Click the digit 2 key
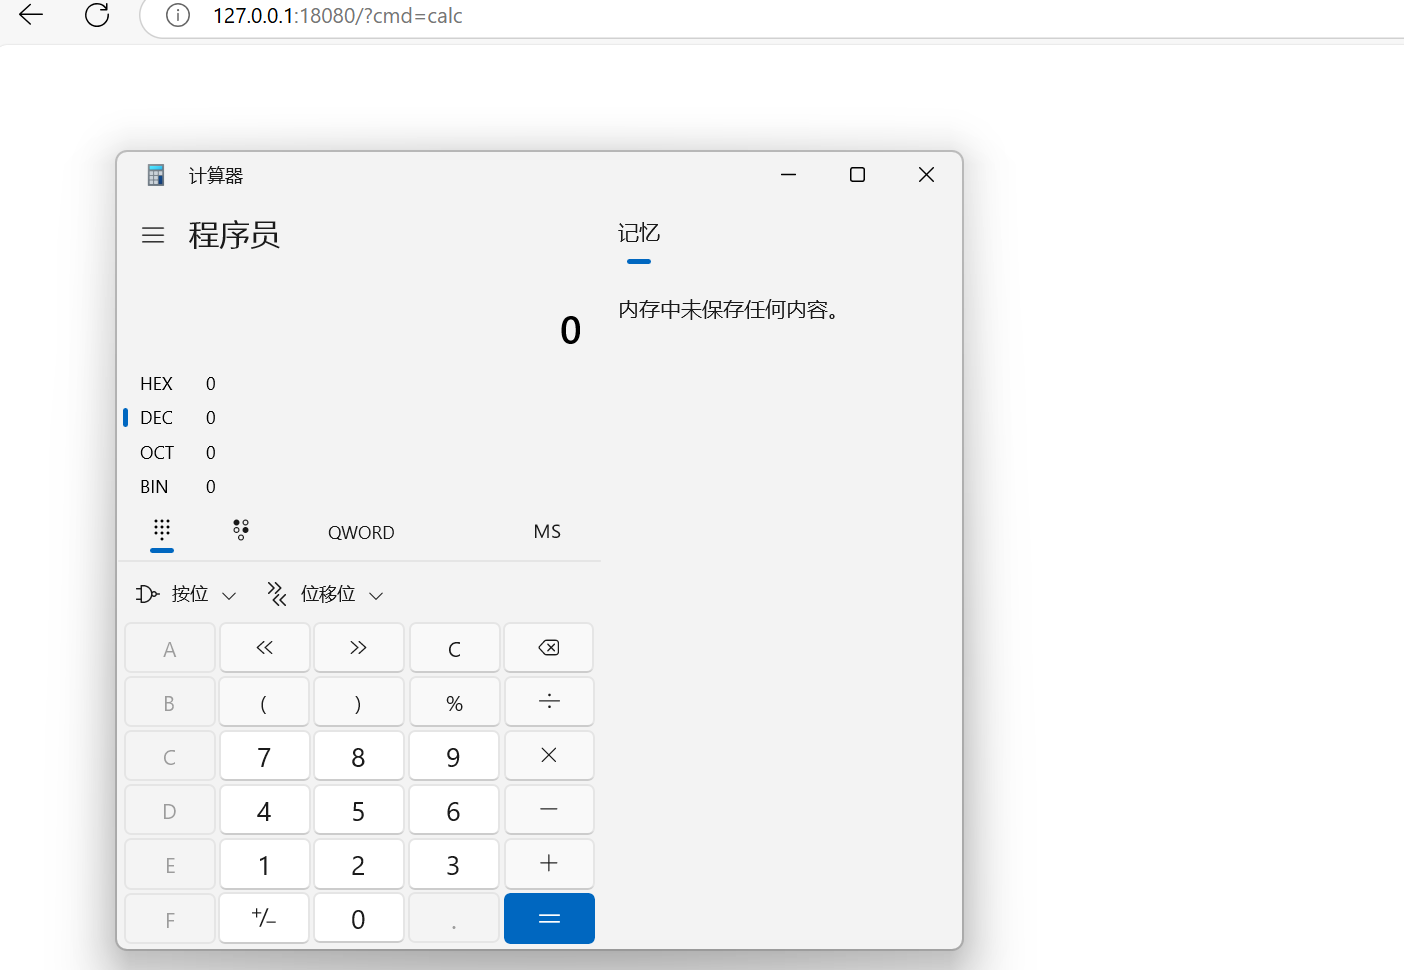 [x=358, y=864]
